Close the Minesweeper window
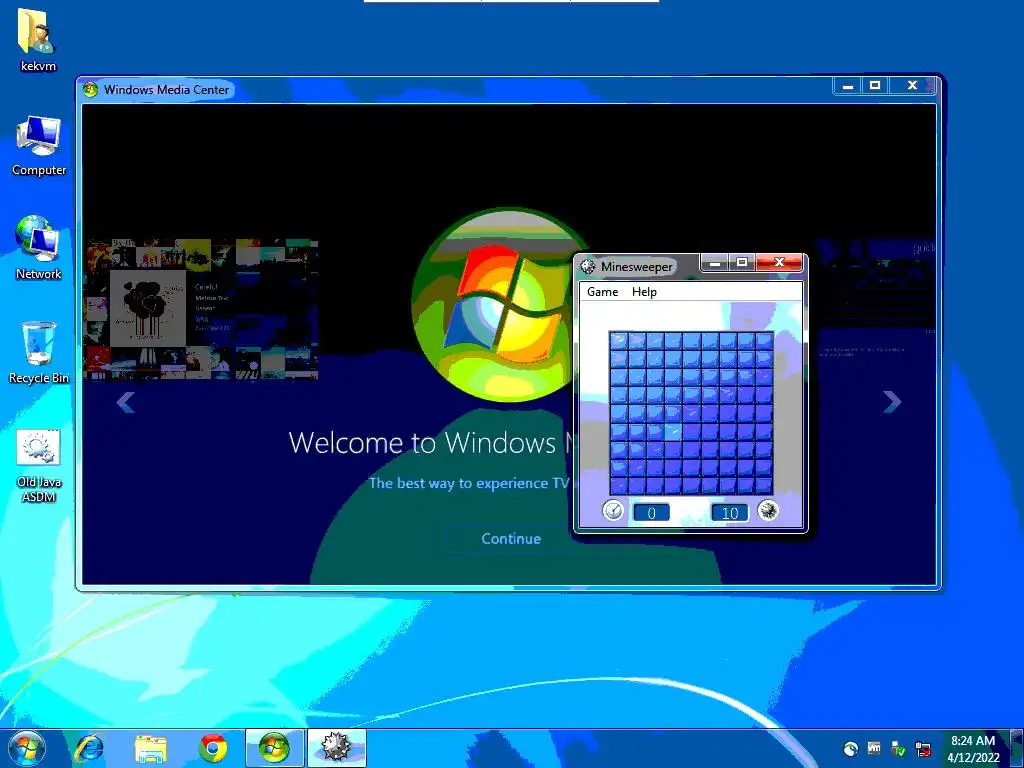 point(779,263)
